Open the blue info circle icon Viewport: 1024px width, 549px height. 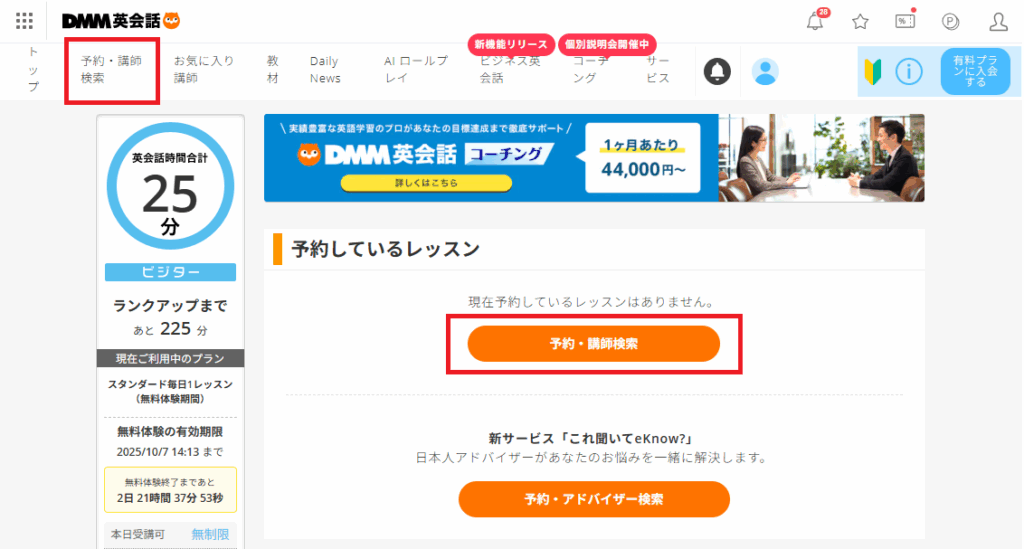coord(908,70)
